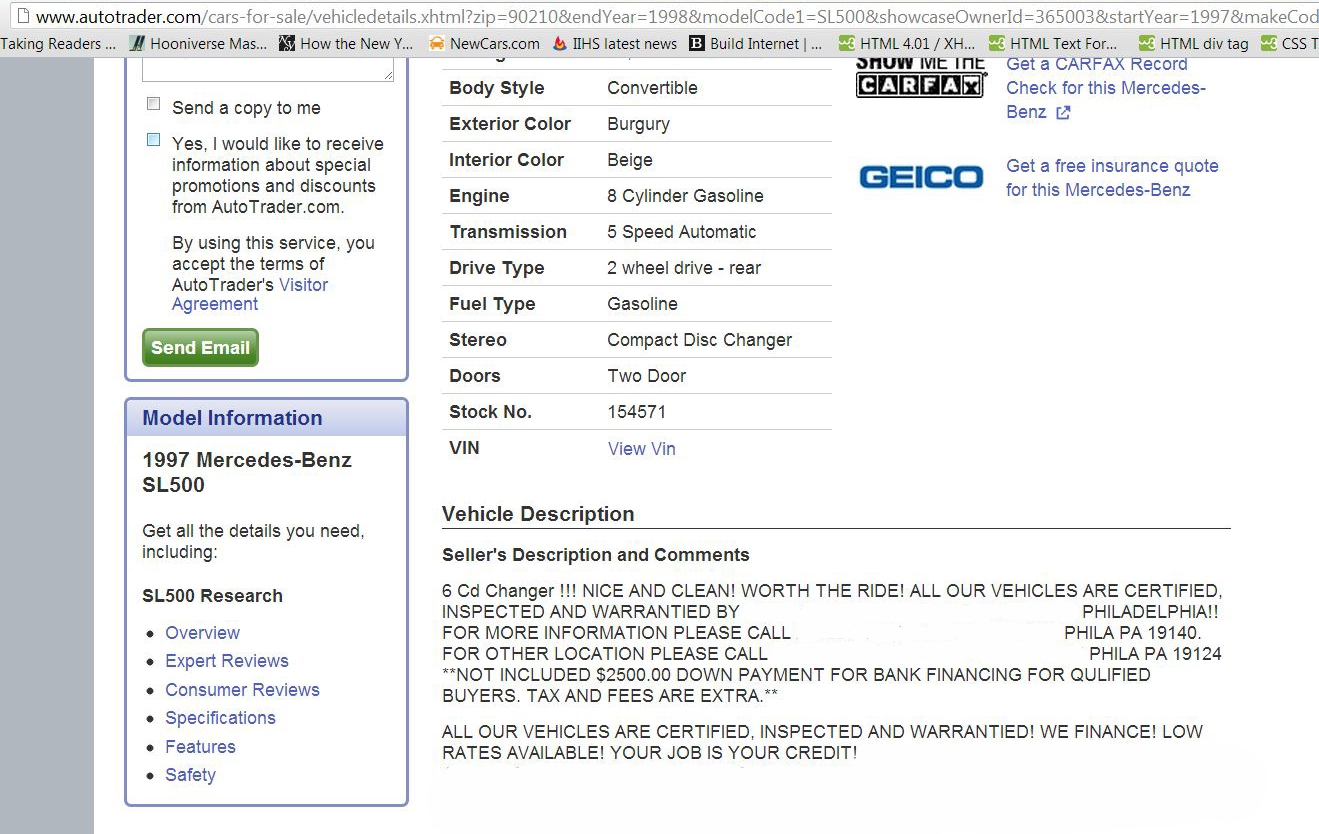
Task: Click the IIHS bookmark favicon
Action: [560, 44]
